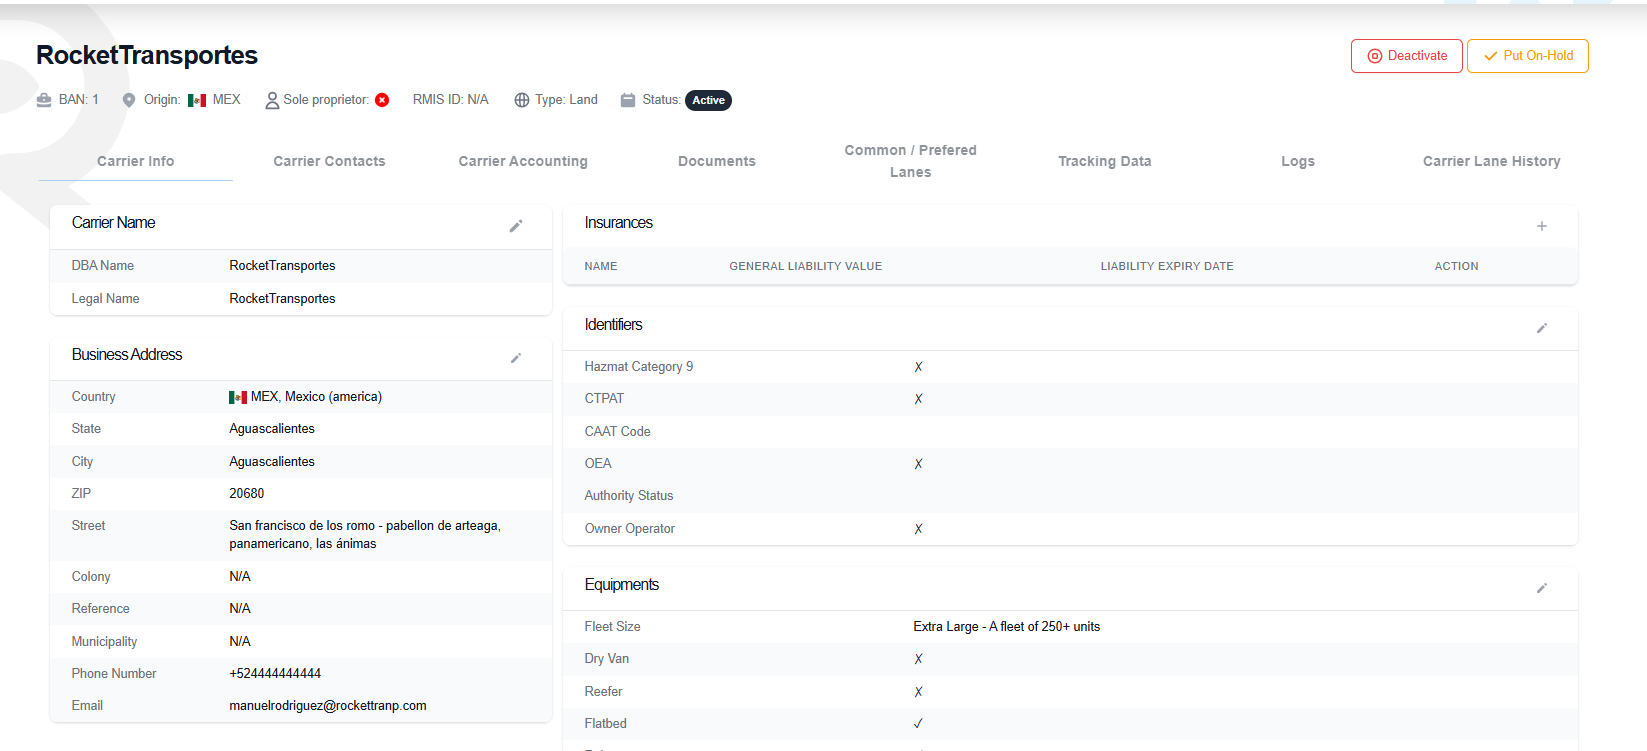The width and height of the screenshot is (1647, 751).
Task: Click the Mexico flag next to Origin
Action: [197, 100]
